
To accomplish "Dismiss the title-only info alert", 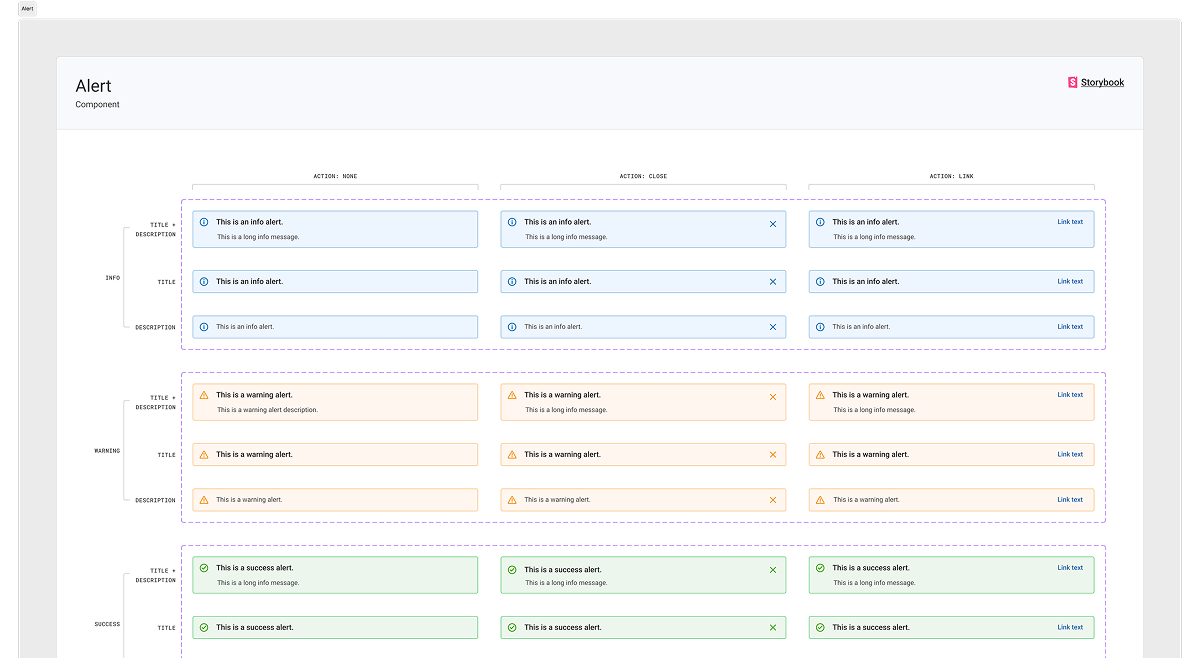I will point(773,282).
